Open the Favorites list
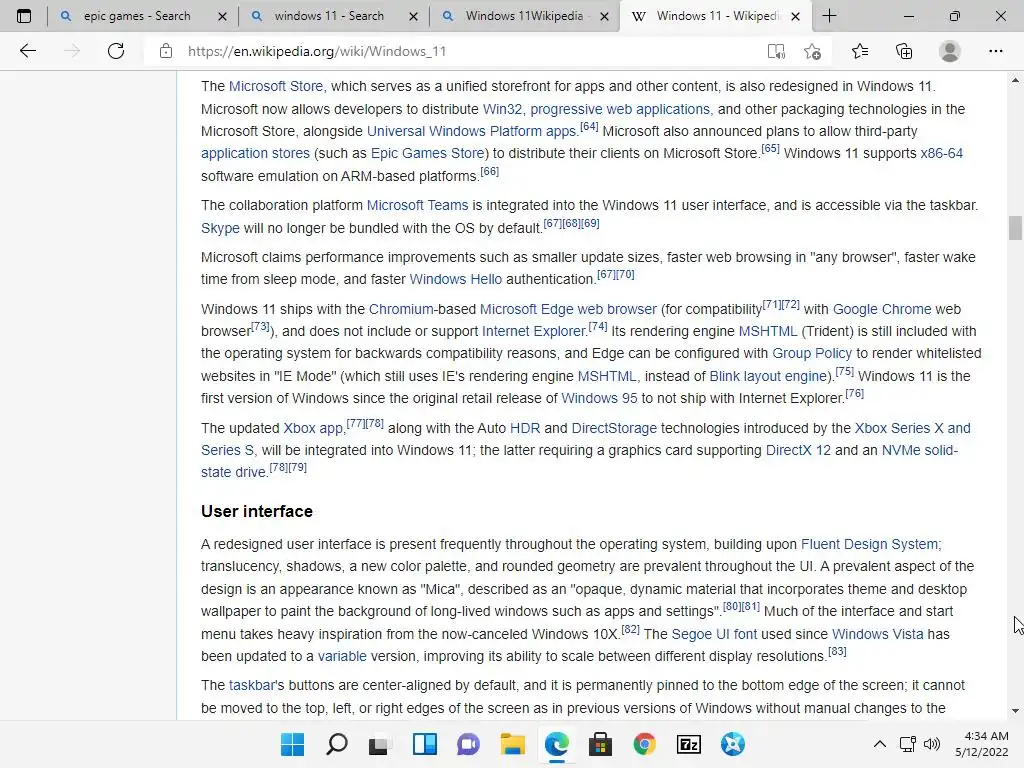The width and height of the screenshot is (1024, 768). tap(860, 51)
